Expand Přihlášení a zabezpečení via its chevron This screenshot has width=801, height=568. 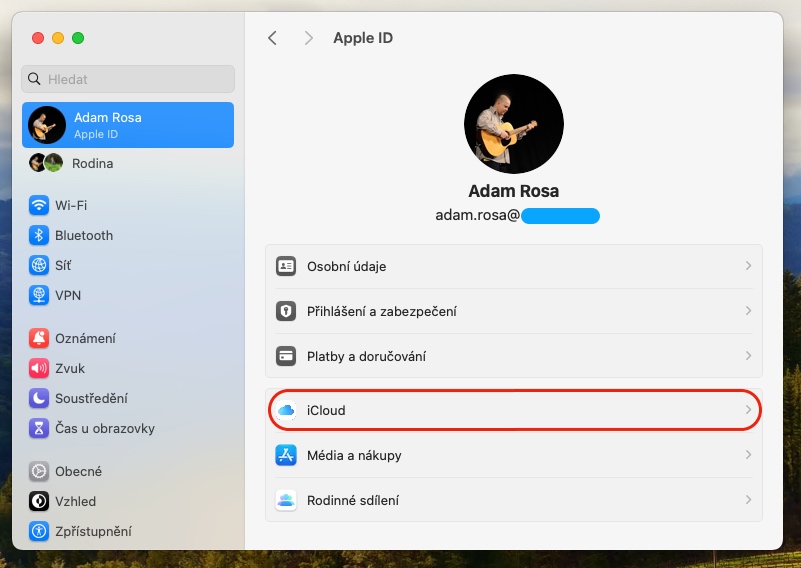click(748, 311)
